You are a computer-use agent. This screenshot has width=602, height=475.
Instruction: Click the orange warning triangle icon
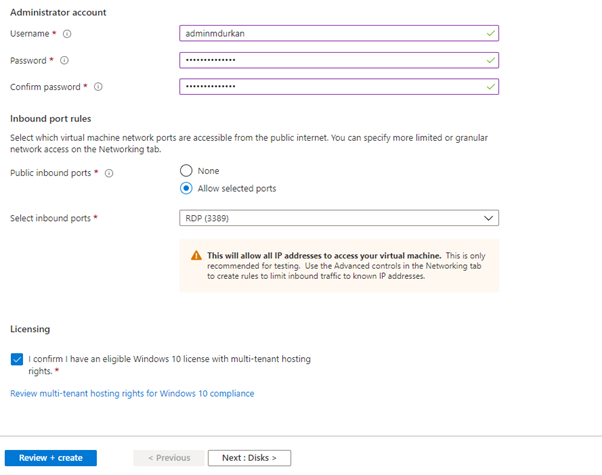196,255
